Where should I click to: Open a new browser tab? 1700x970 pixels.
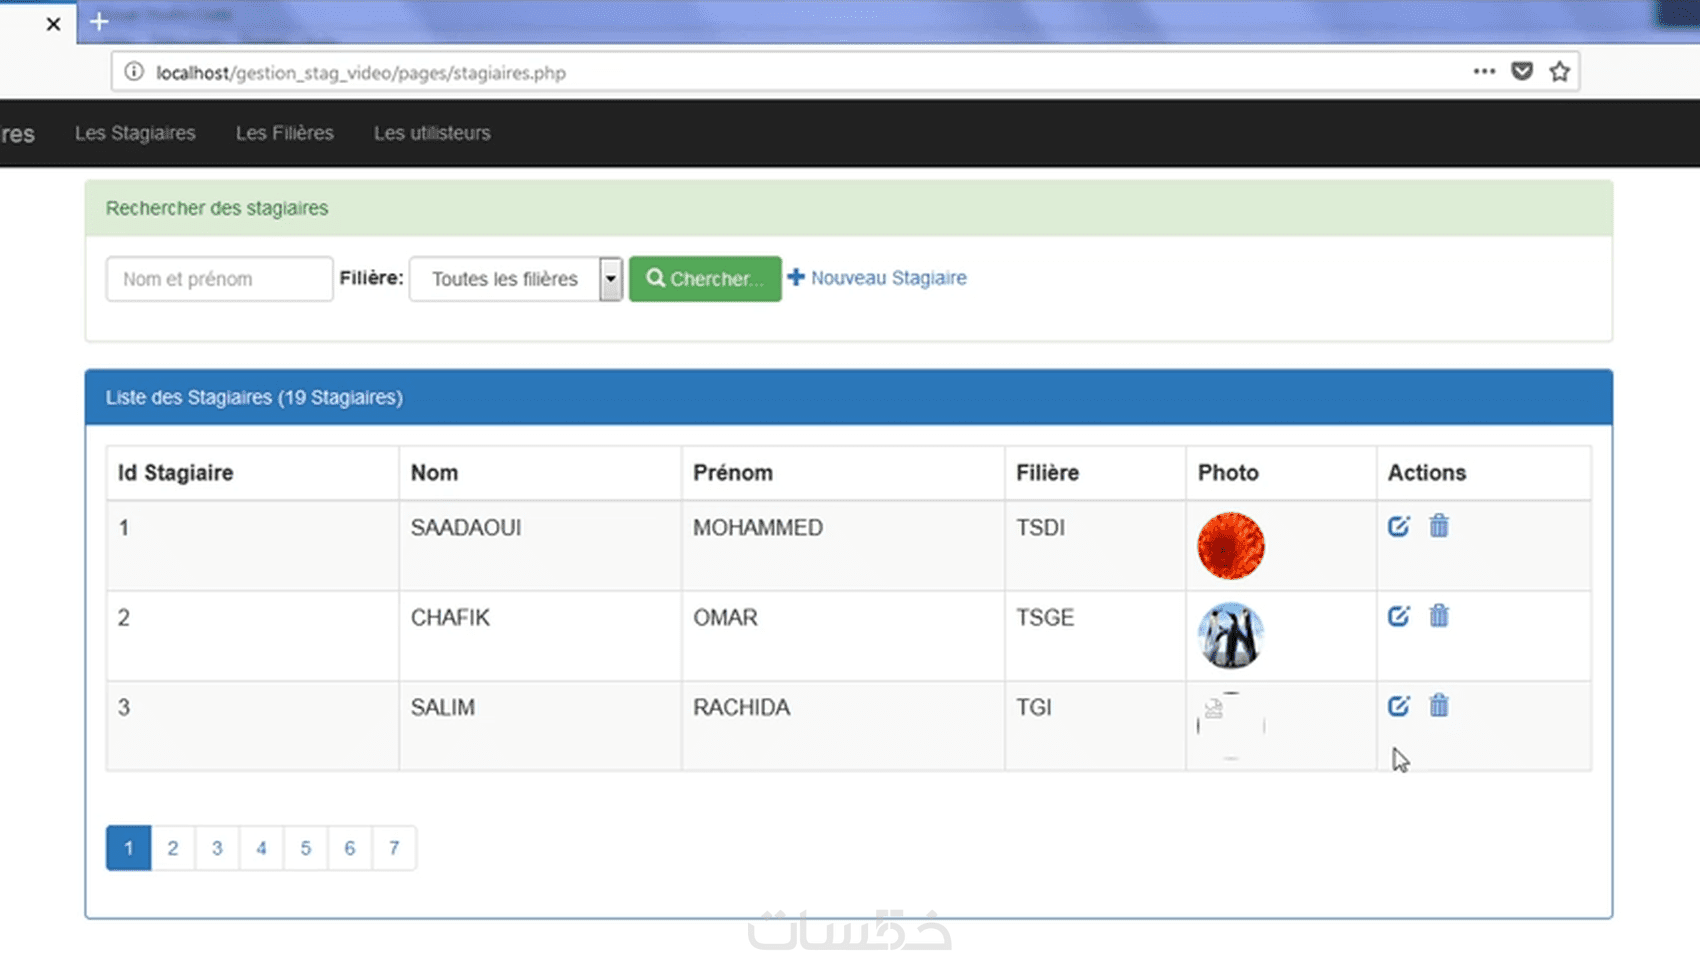(99, 22)
